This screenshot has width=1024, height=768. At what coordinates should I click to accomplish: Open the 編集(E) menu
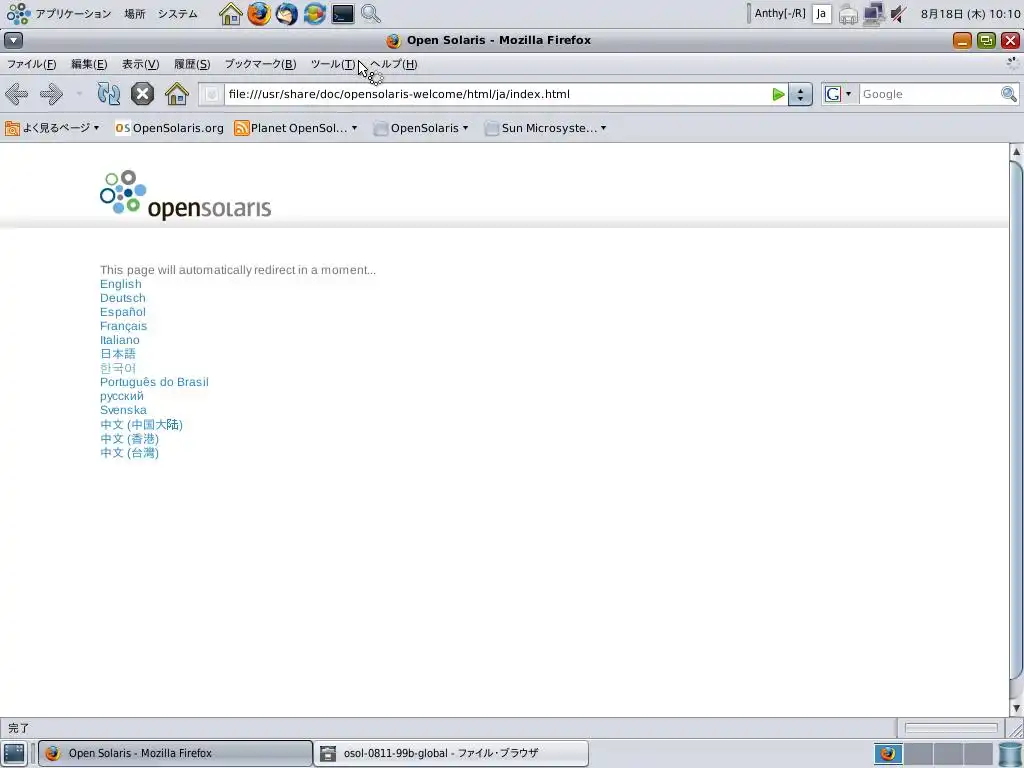89,64
